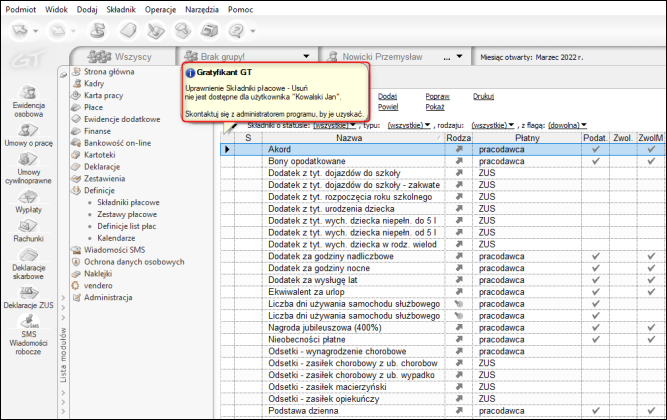Click the Wypłaty sidebar icon
This screenshot has height=420, width=667.
[28, 205]
